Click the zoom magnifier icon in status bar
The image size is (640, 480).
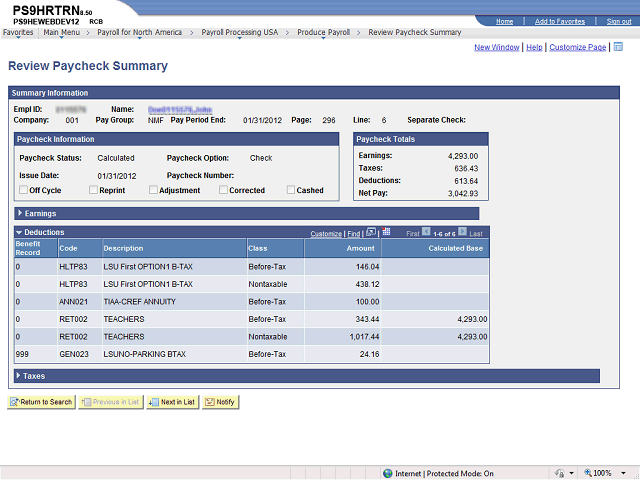click(588, 473)
